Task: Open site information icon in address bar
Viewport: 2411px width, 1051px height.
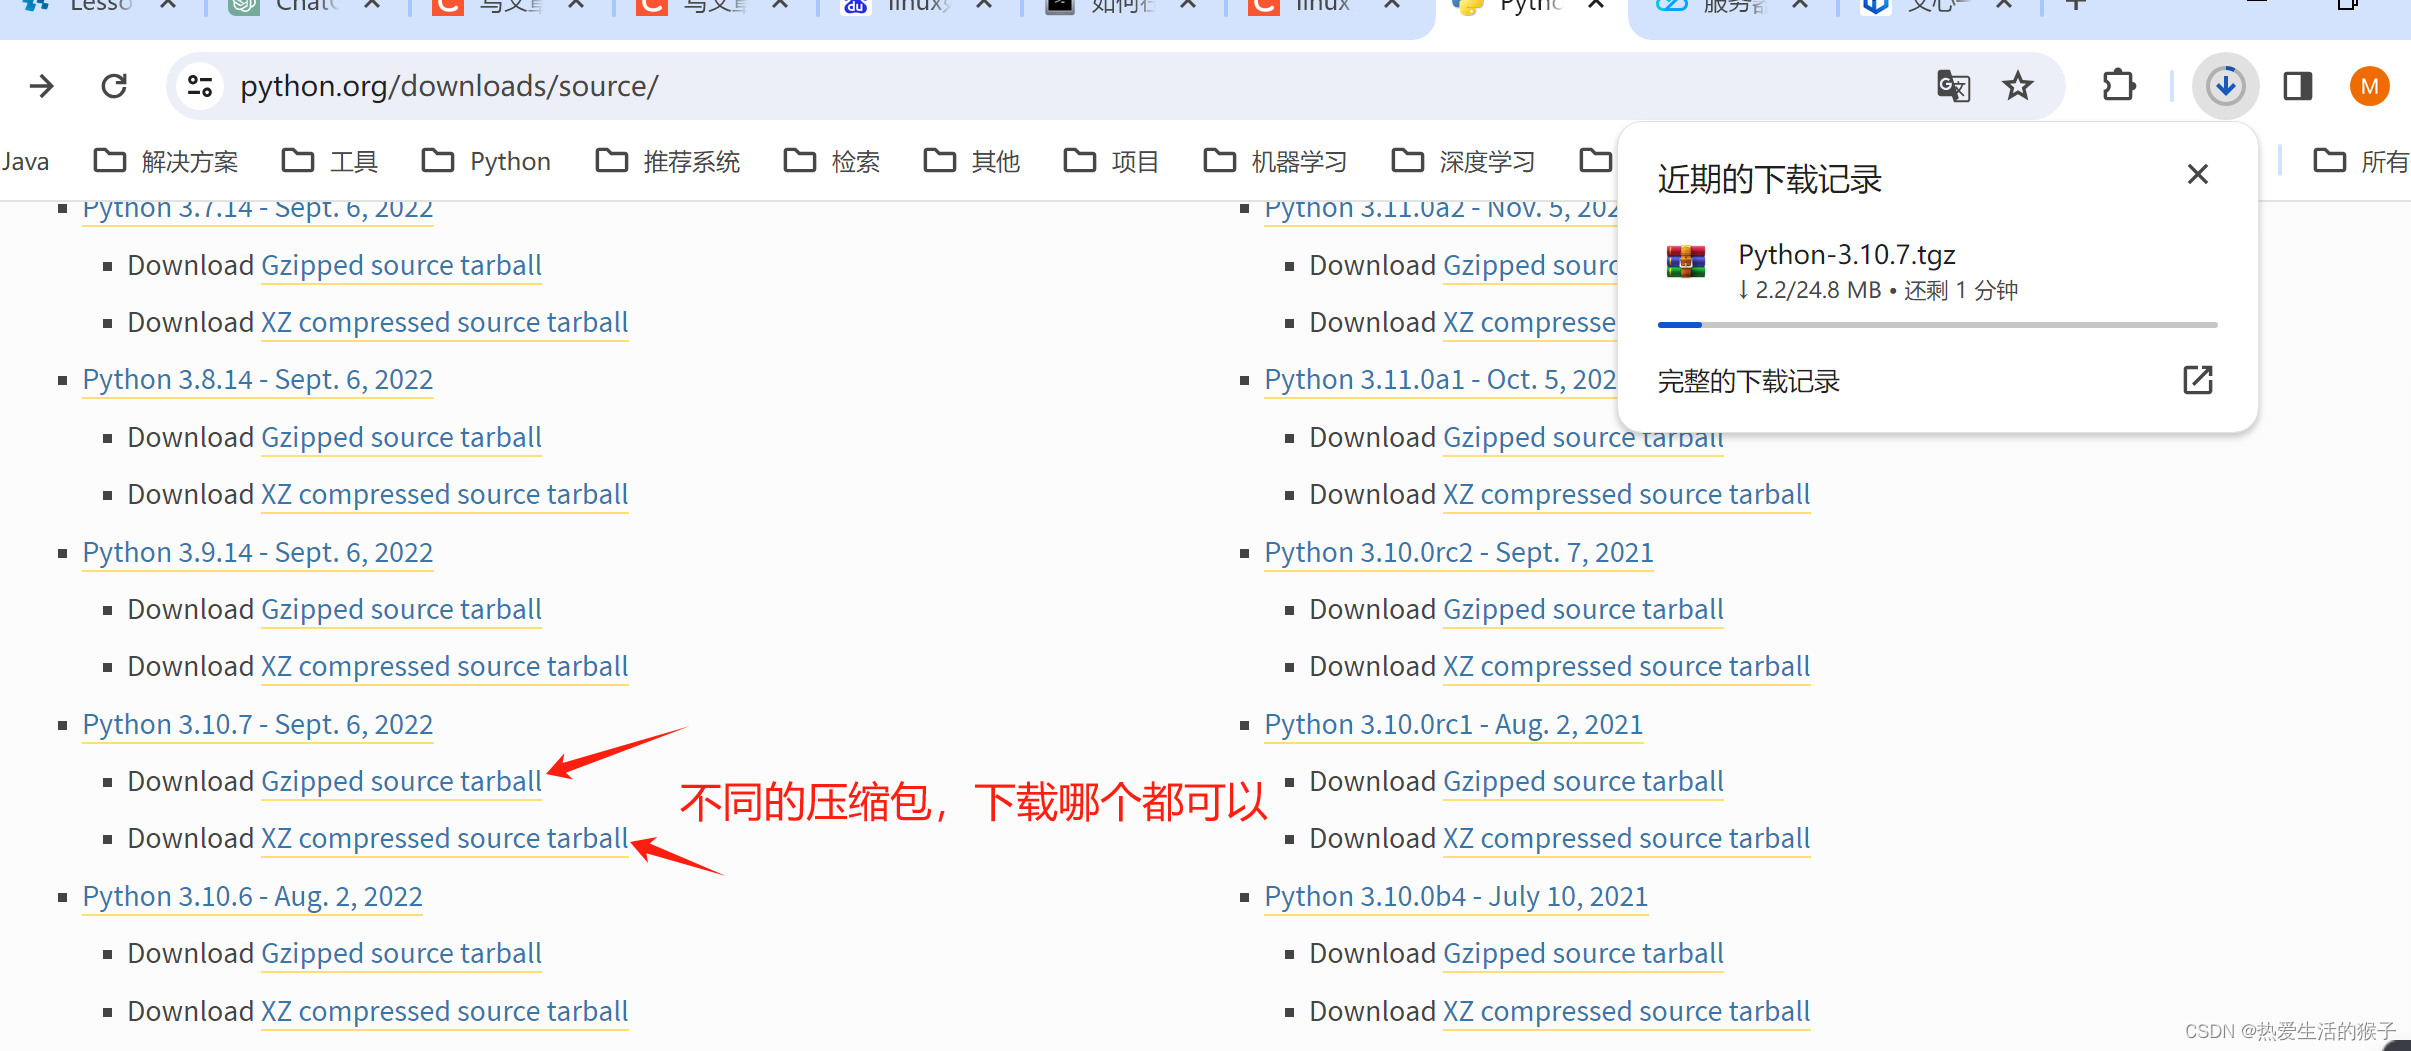Action: pyautogui.click(x=200, y=86)
